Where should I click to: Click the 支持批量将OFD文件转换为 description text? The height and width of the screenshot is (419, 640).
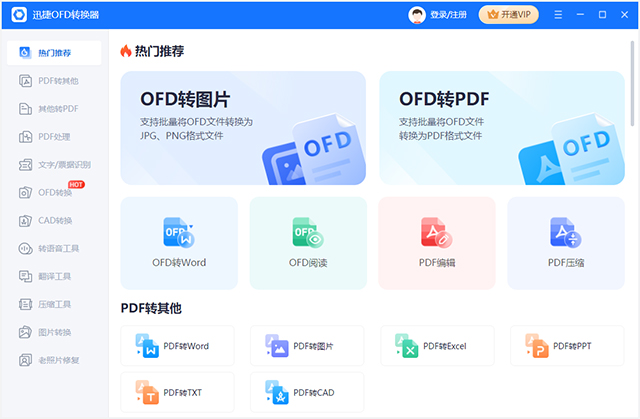pos(196,122)
